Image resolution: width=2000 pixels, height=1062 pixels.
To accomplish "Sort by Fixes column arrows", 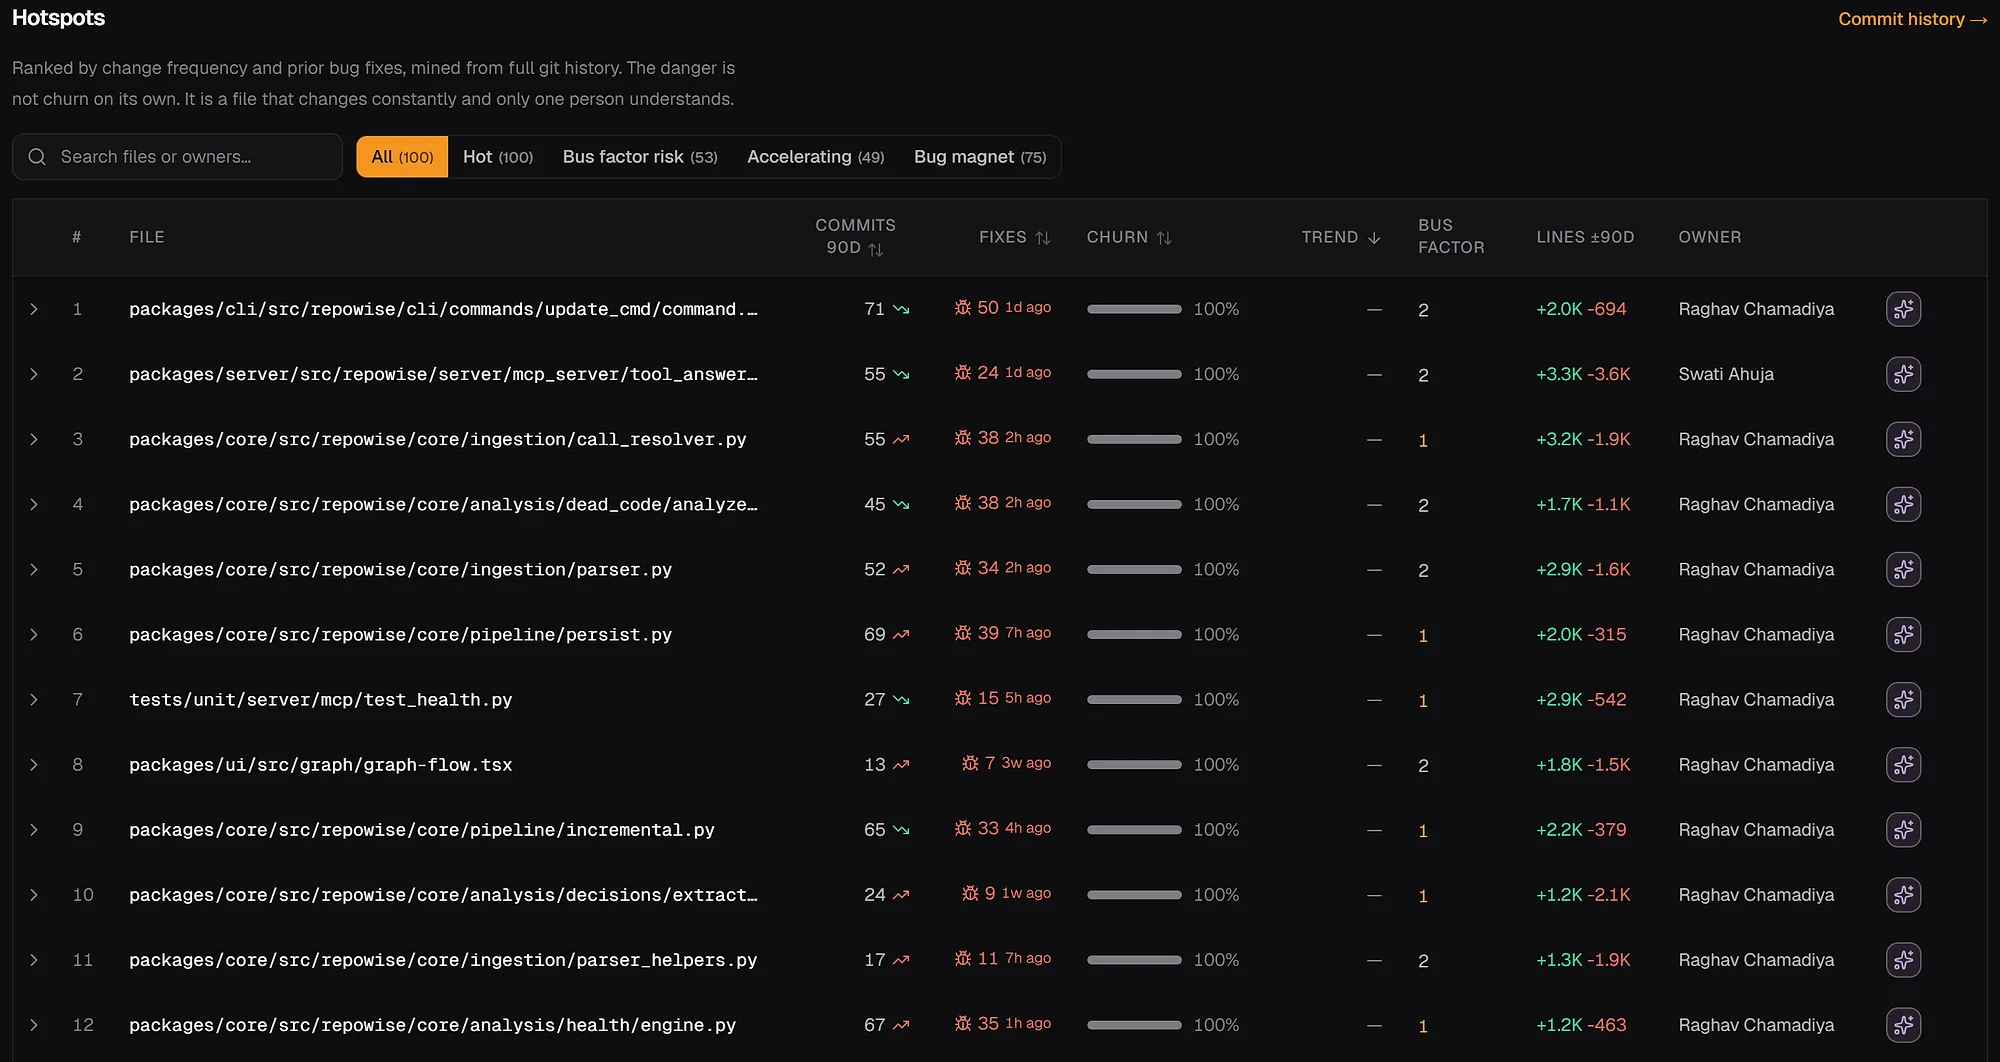I will pyautogui.click(x=1043, y=238).
